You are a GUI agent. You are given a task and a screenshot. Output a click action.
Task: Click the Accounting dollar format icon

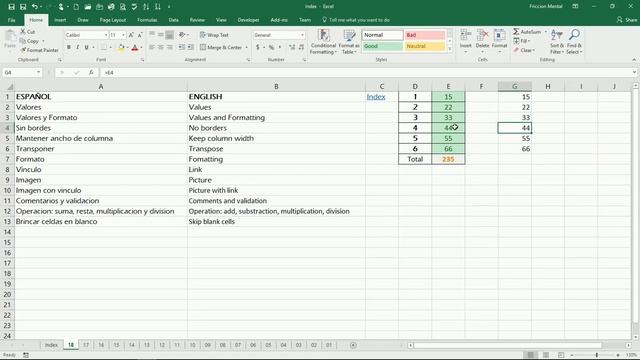258,47
